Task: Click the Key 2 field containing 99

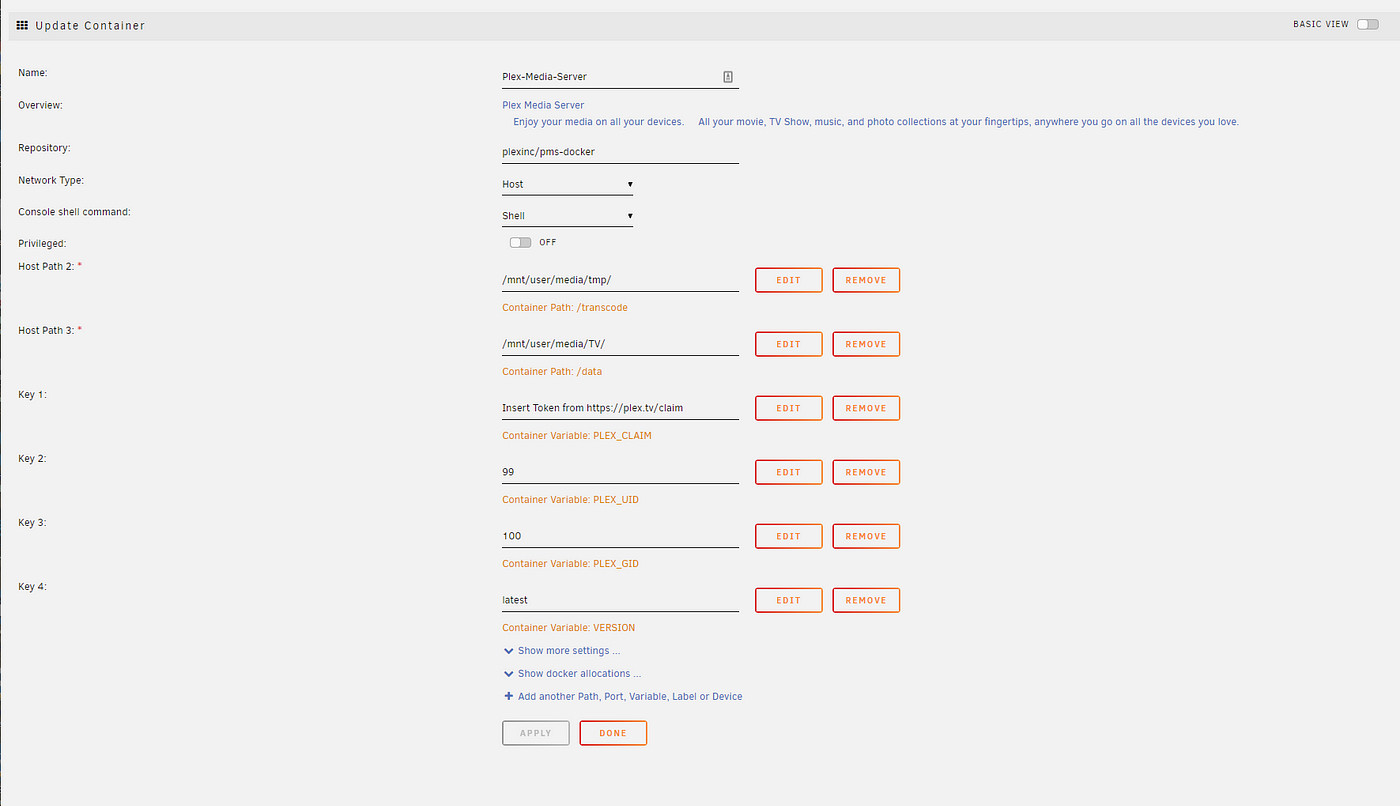Action: [620, 472]
